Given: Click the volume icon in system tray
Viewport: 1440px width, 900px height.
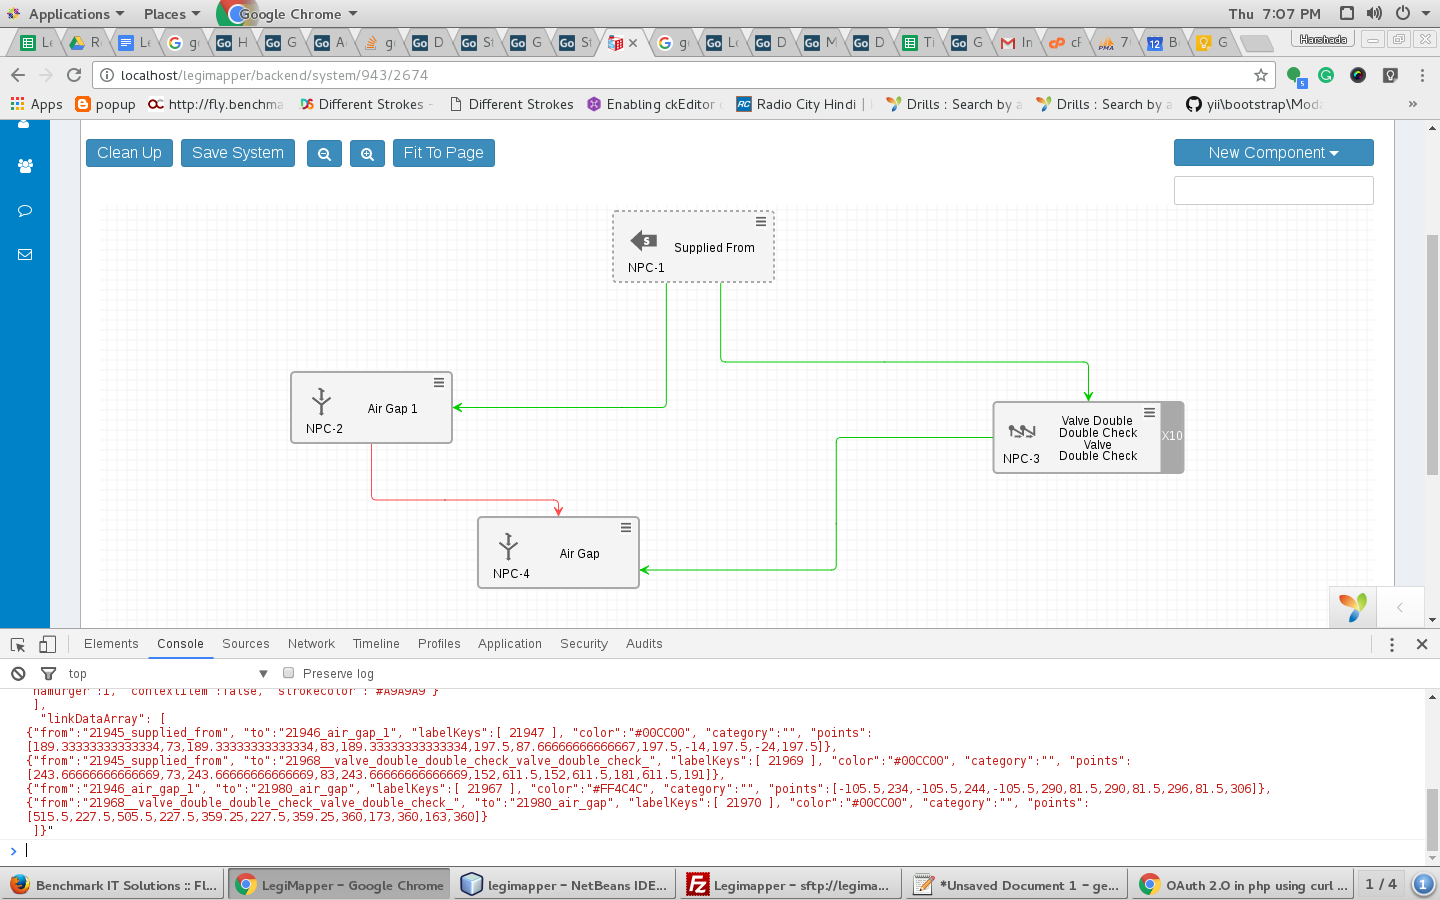Looking at the screenshot, I should (x=1375, y=14).
